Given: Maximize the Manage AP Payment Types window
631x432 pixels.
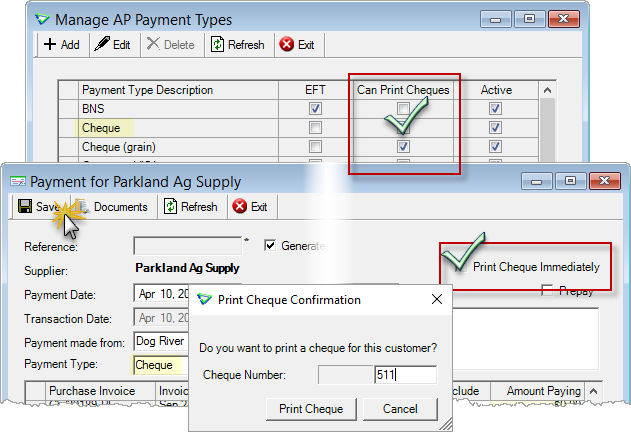Looking at the screenshot, I should pyautogui.click(x=529, y=19).
